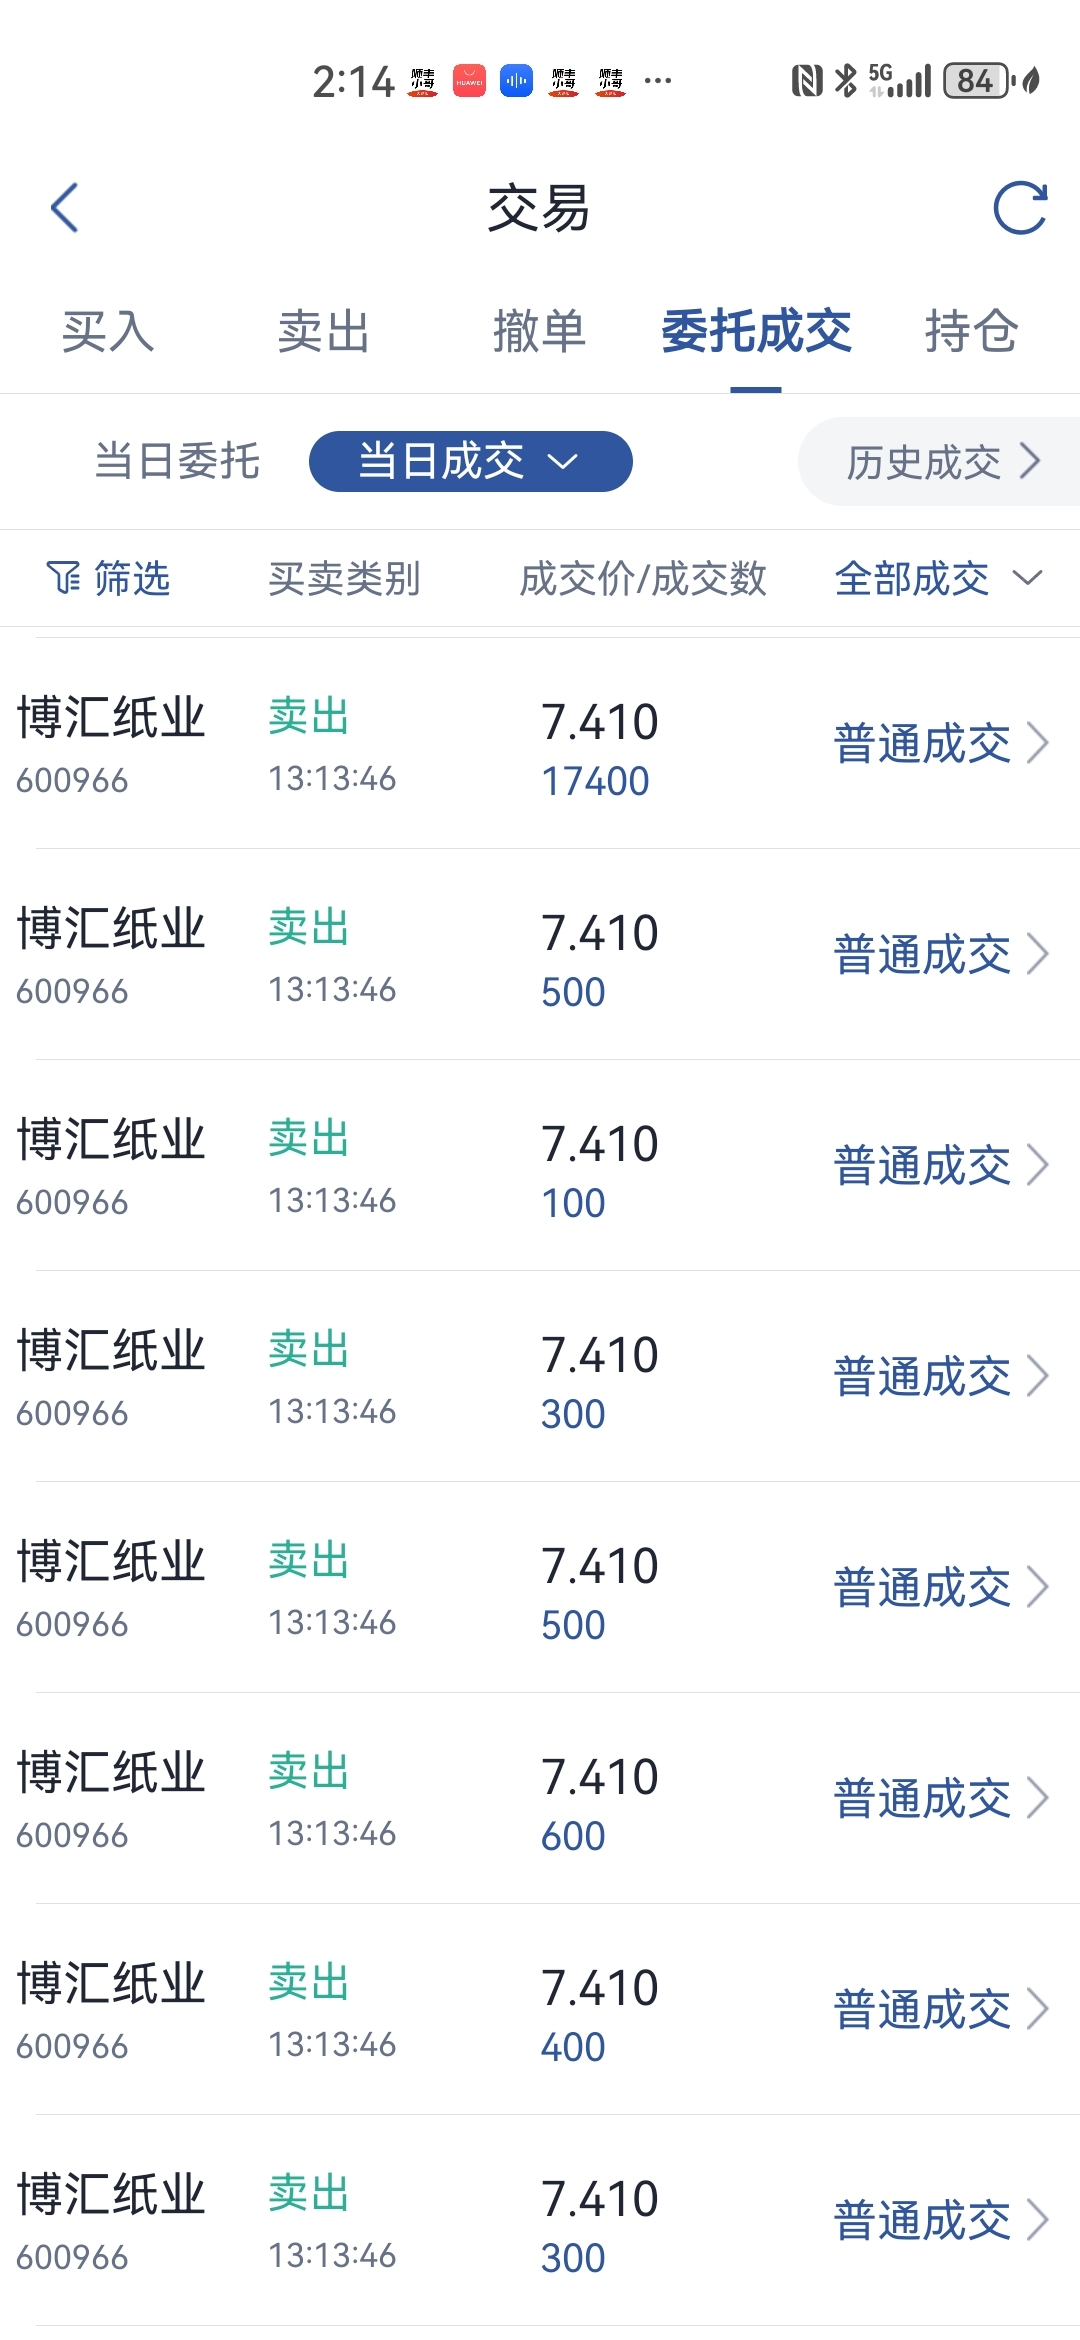
Task: Tap the Bluetooth status icon
Action: point(846,81)
